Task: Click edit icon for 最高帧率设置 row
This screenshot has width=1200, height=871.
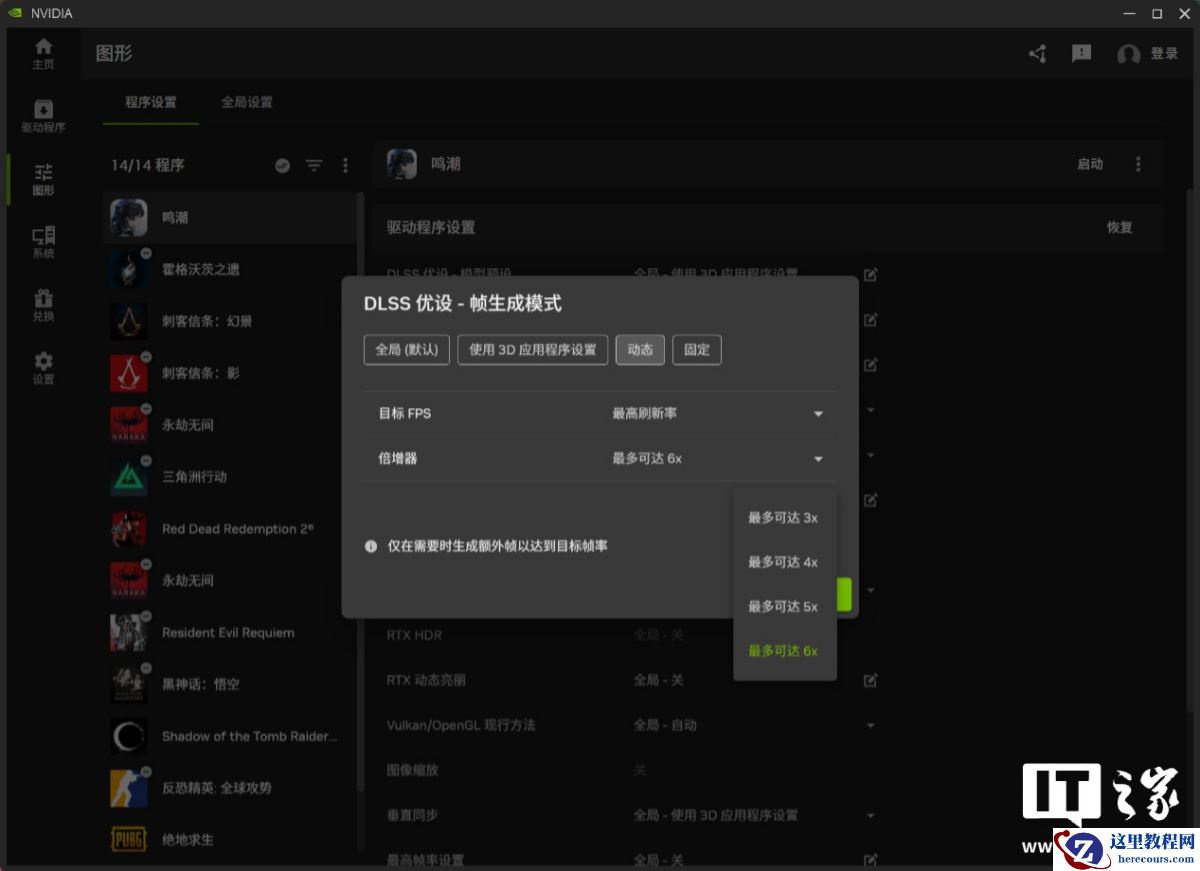Action: (870, 860)
